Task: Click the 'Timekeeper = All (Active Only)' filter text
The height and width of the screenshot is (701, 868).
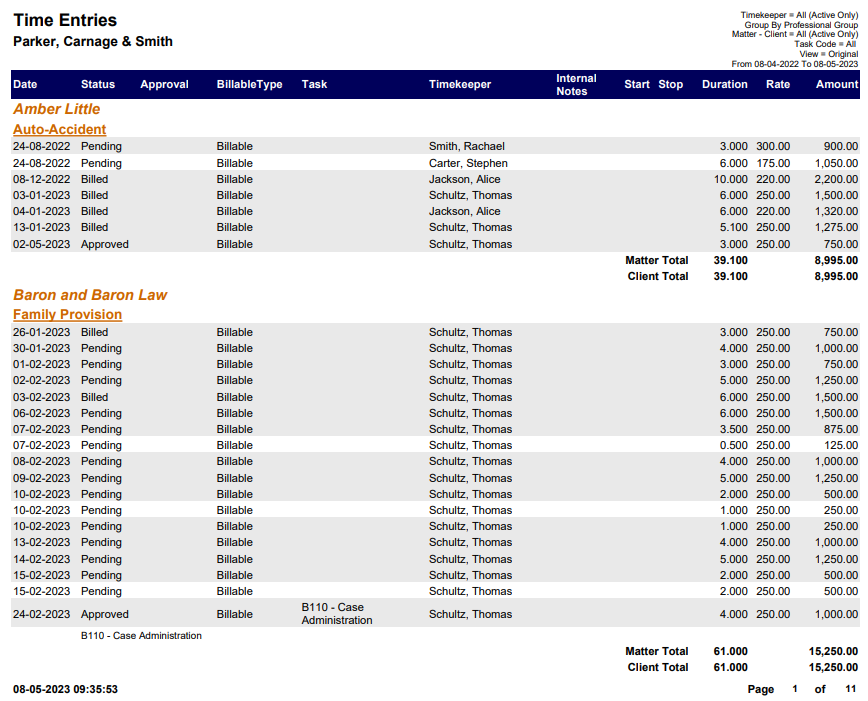Action: [x=799, y=15]
